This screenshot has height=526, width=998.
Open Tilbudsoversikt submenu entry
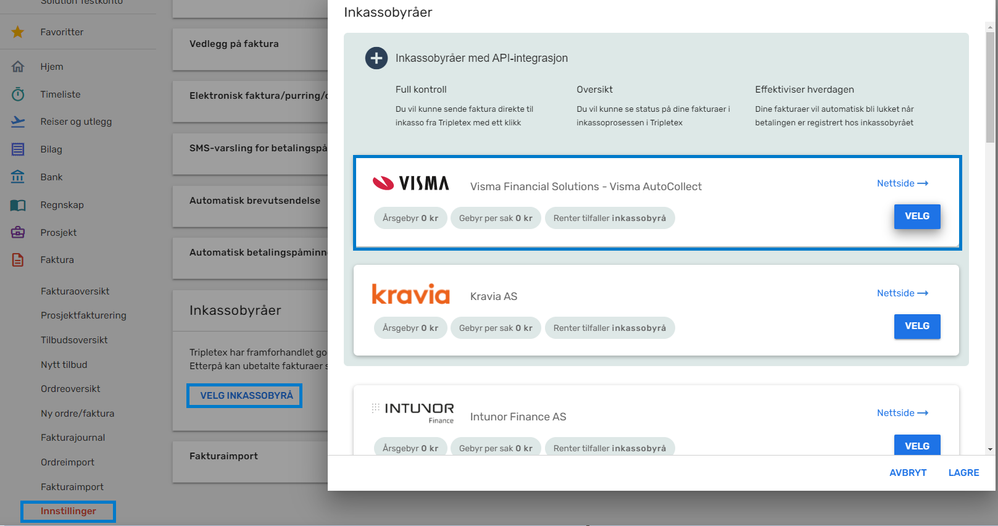[74, 340]
